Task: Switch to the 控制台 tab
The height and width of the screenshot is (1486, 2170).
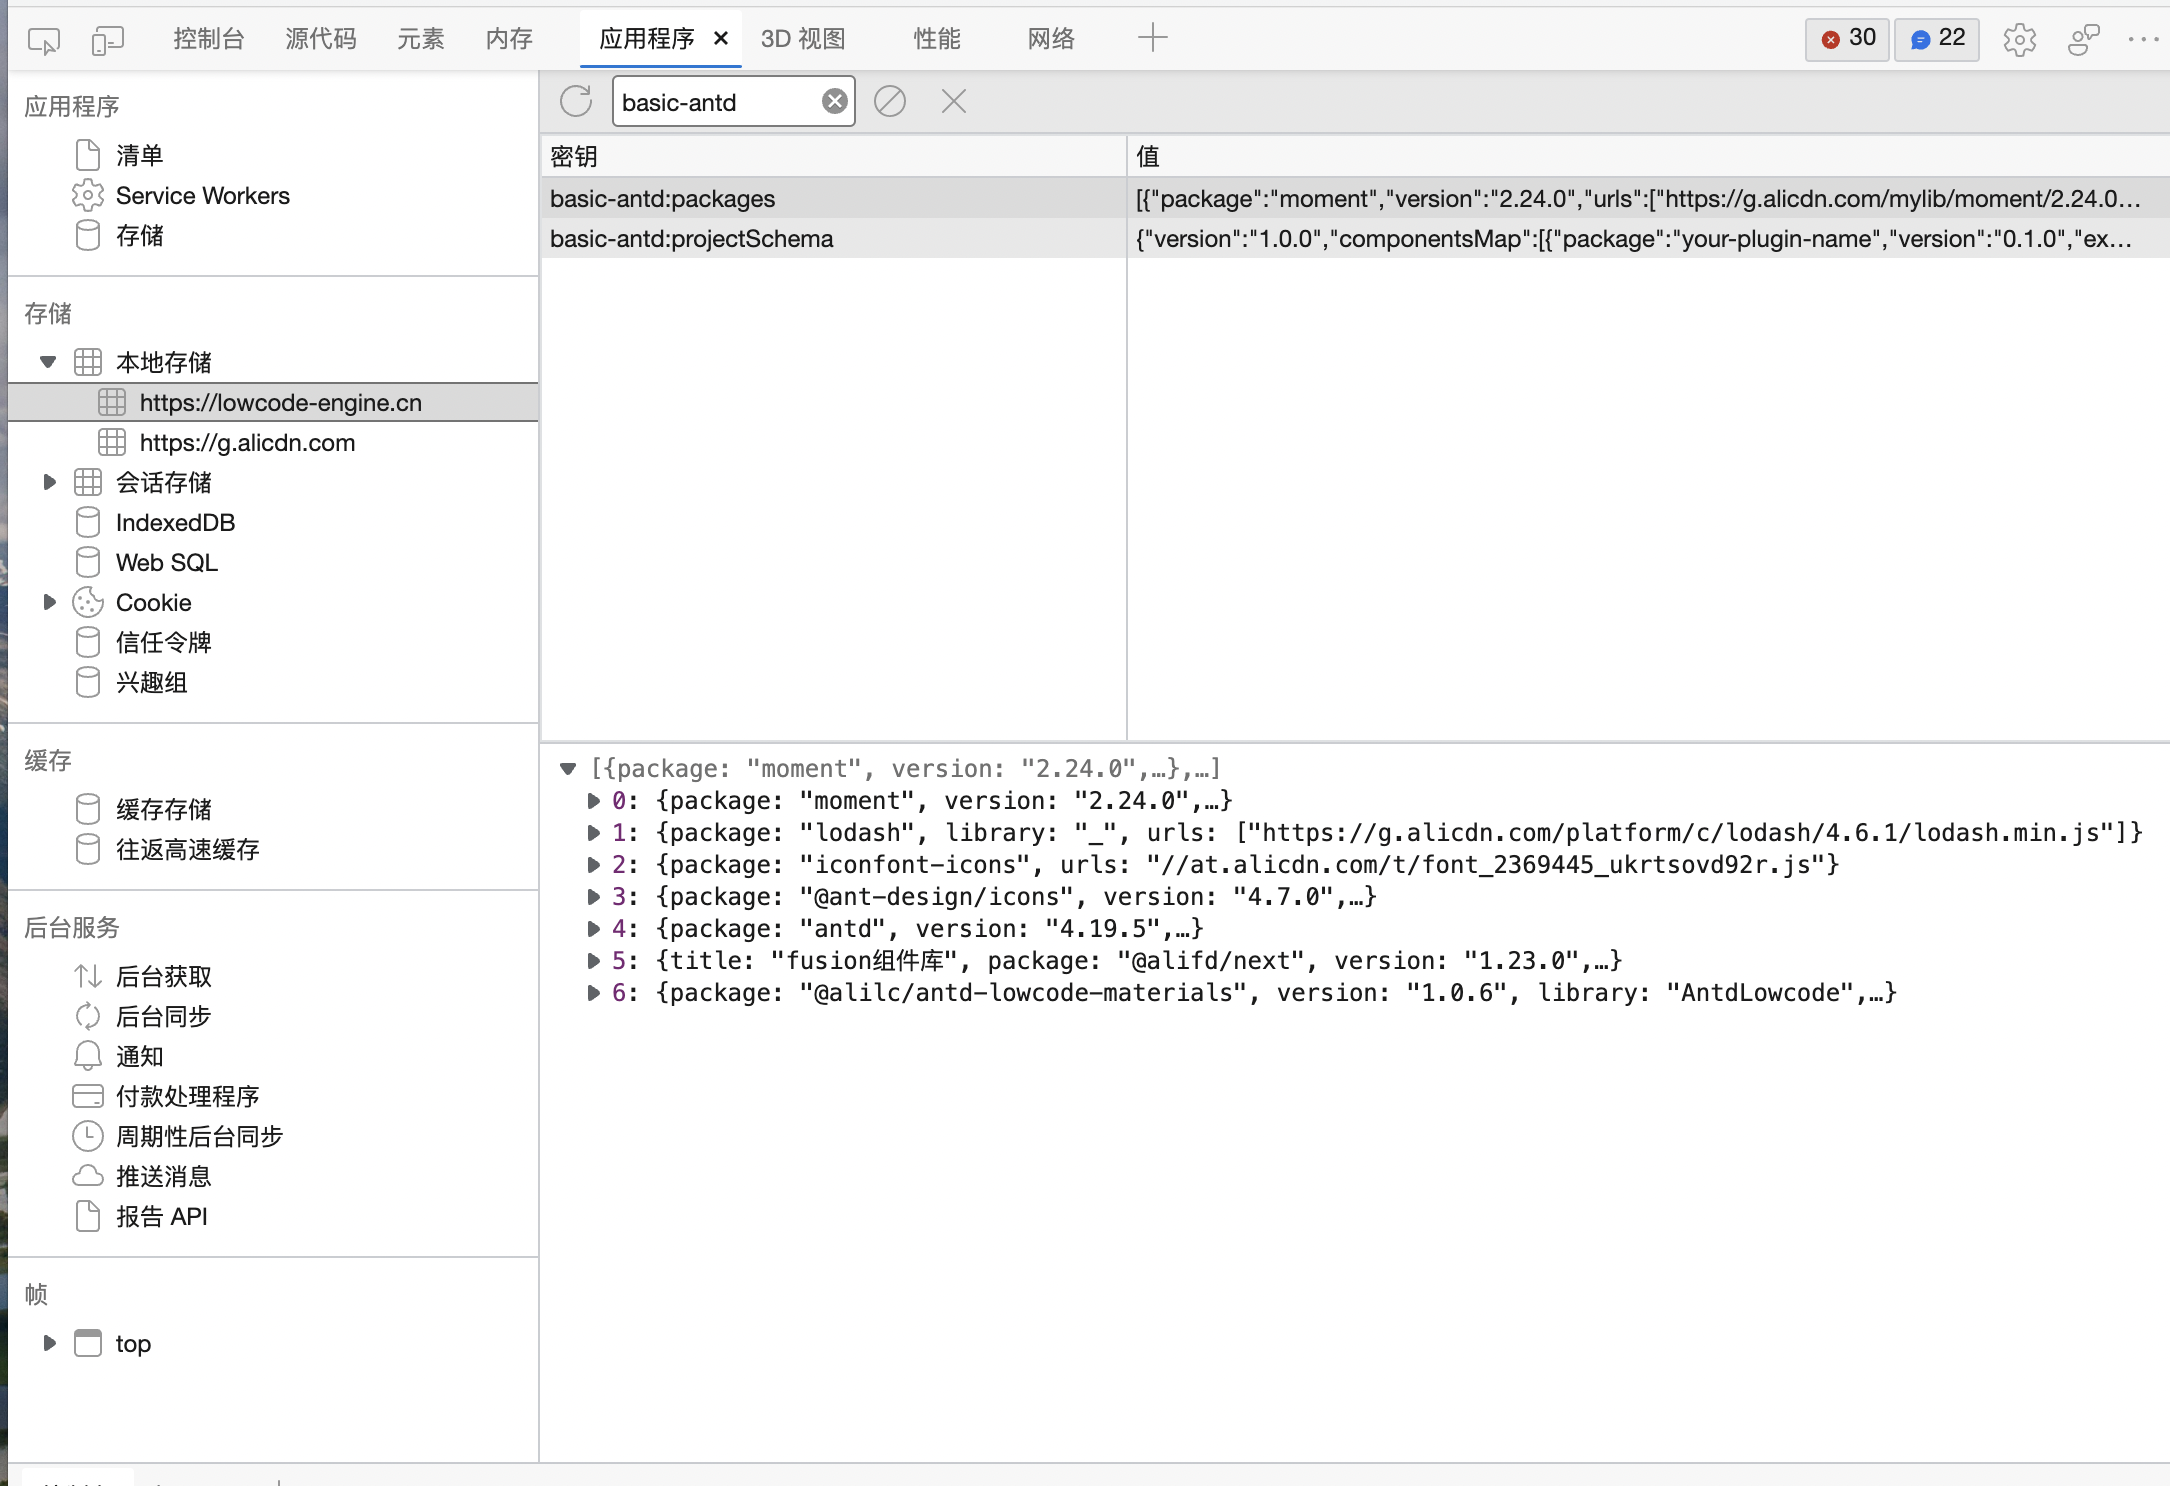Action: pos(208,39)
